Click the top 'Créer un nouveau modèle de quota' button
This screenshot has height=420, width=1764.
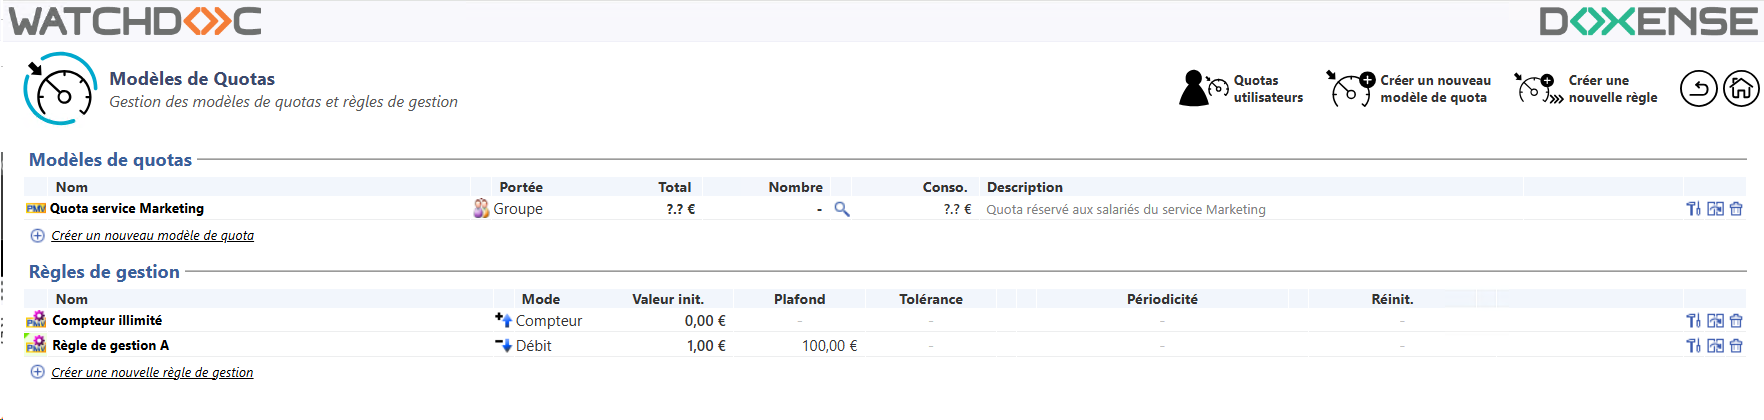[x=1408, y=89]
